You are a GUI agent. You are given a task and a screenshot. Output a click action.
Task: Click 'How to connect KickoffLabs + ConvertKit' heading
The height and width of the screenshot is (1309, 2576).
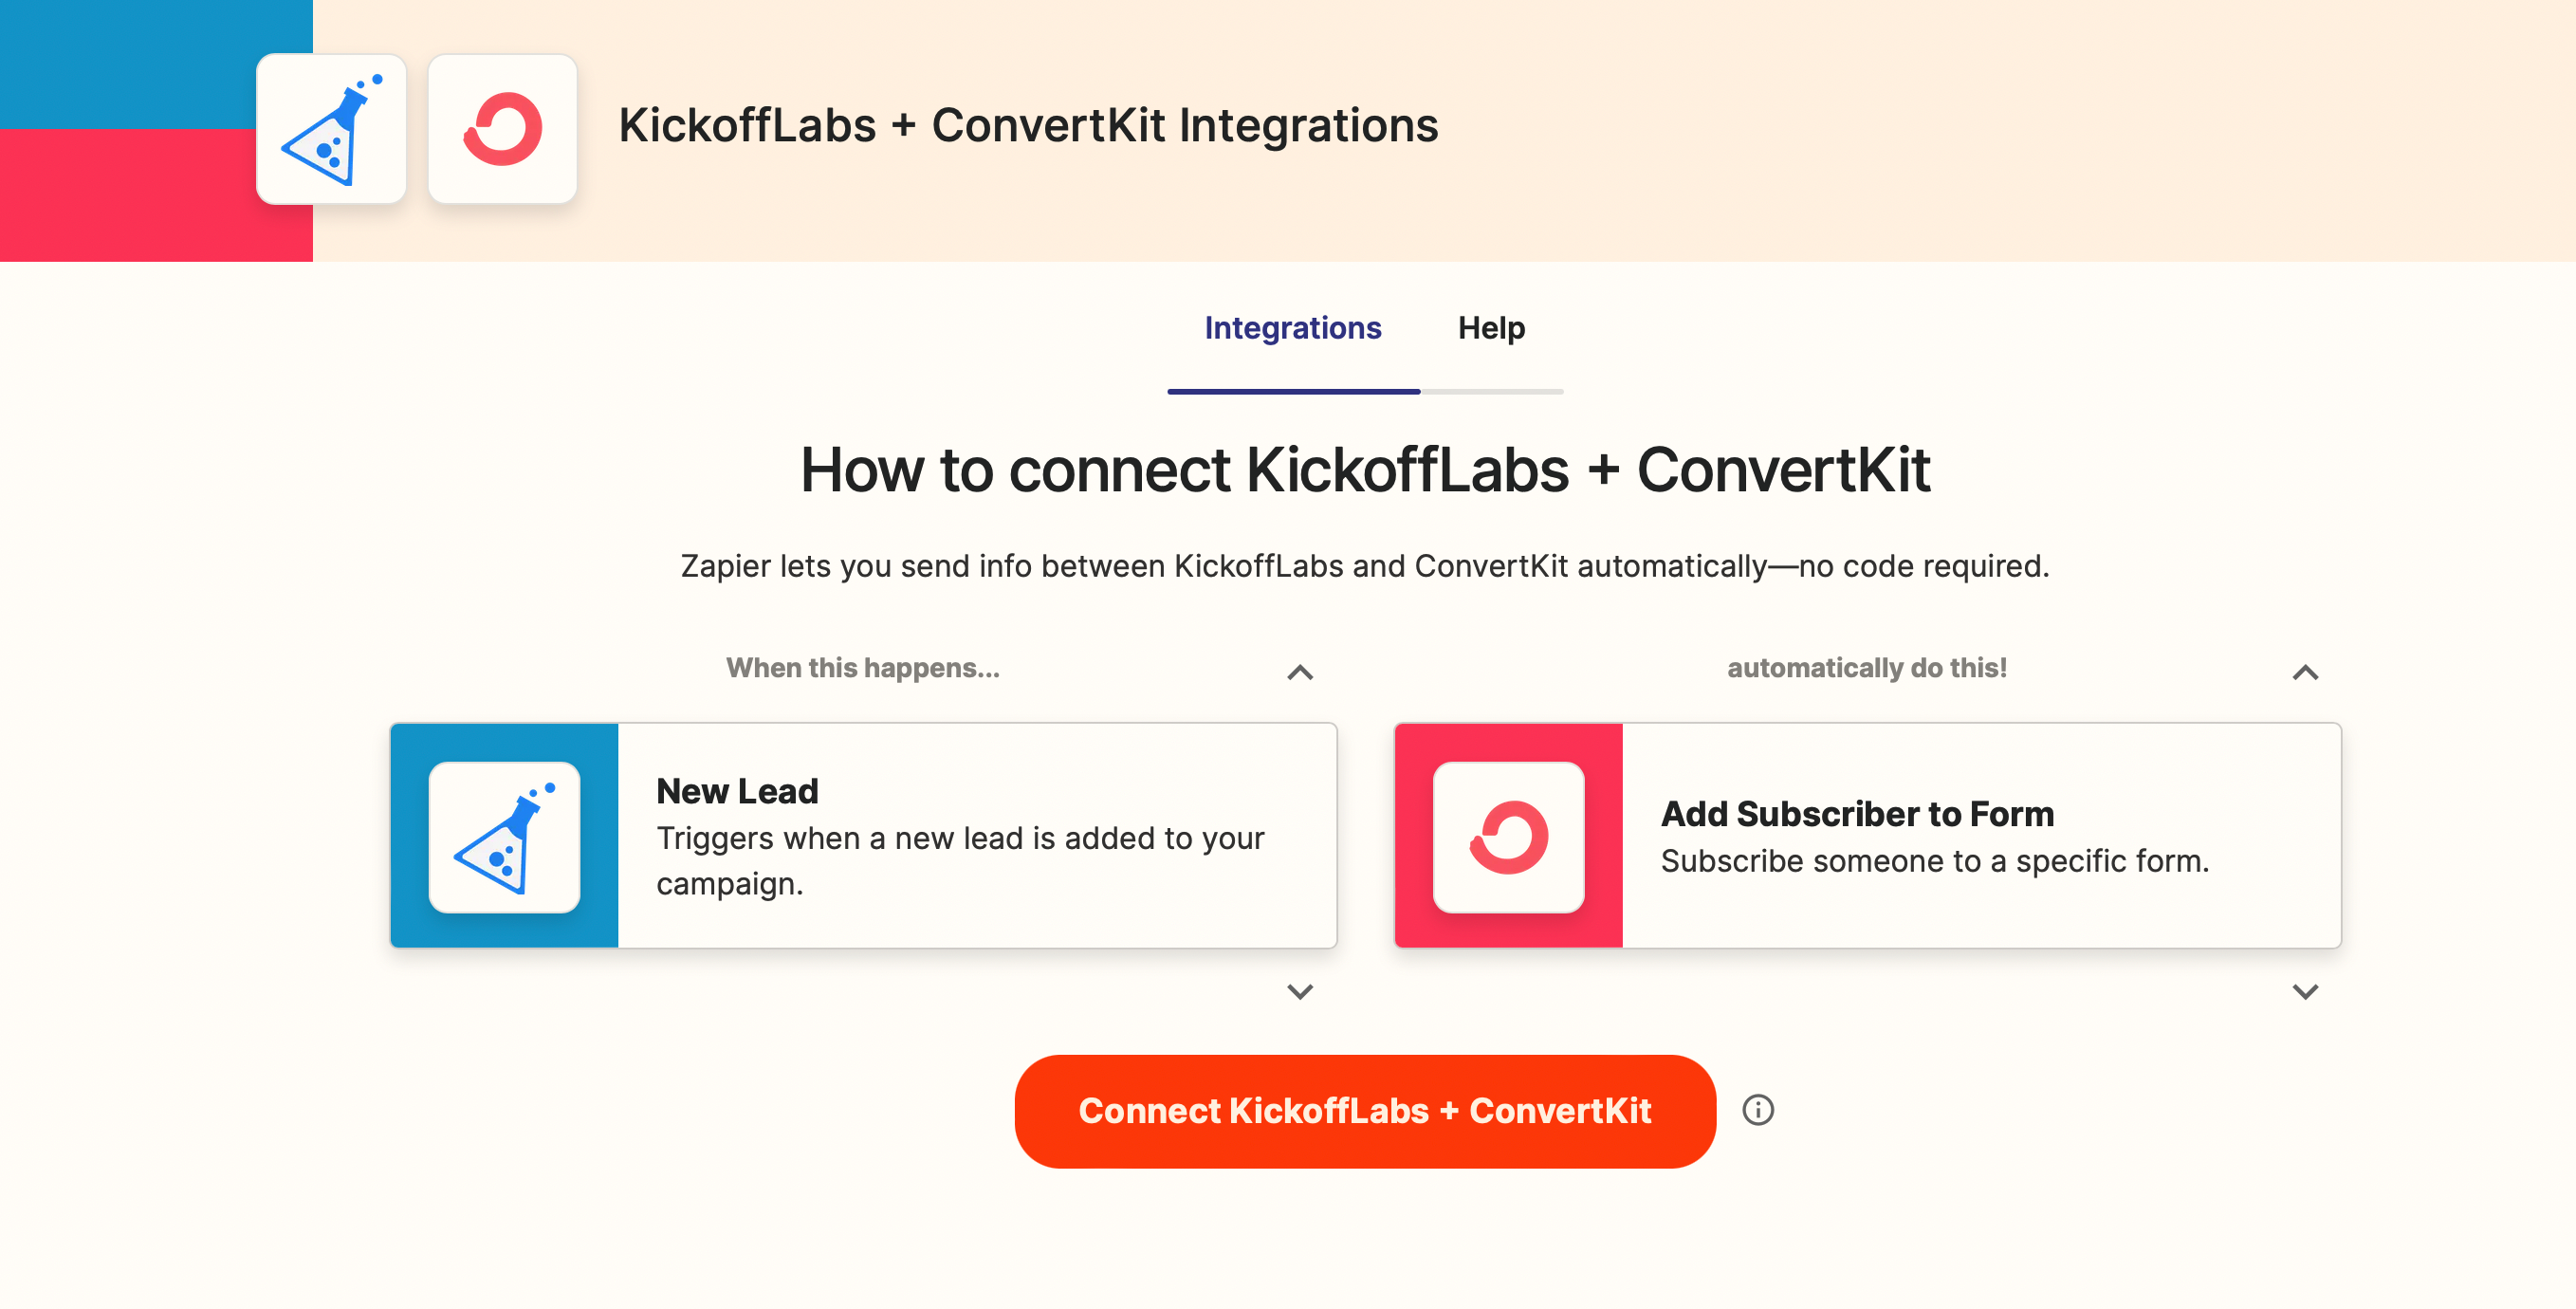[x=1364, y=469]
